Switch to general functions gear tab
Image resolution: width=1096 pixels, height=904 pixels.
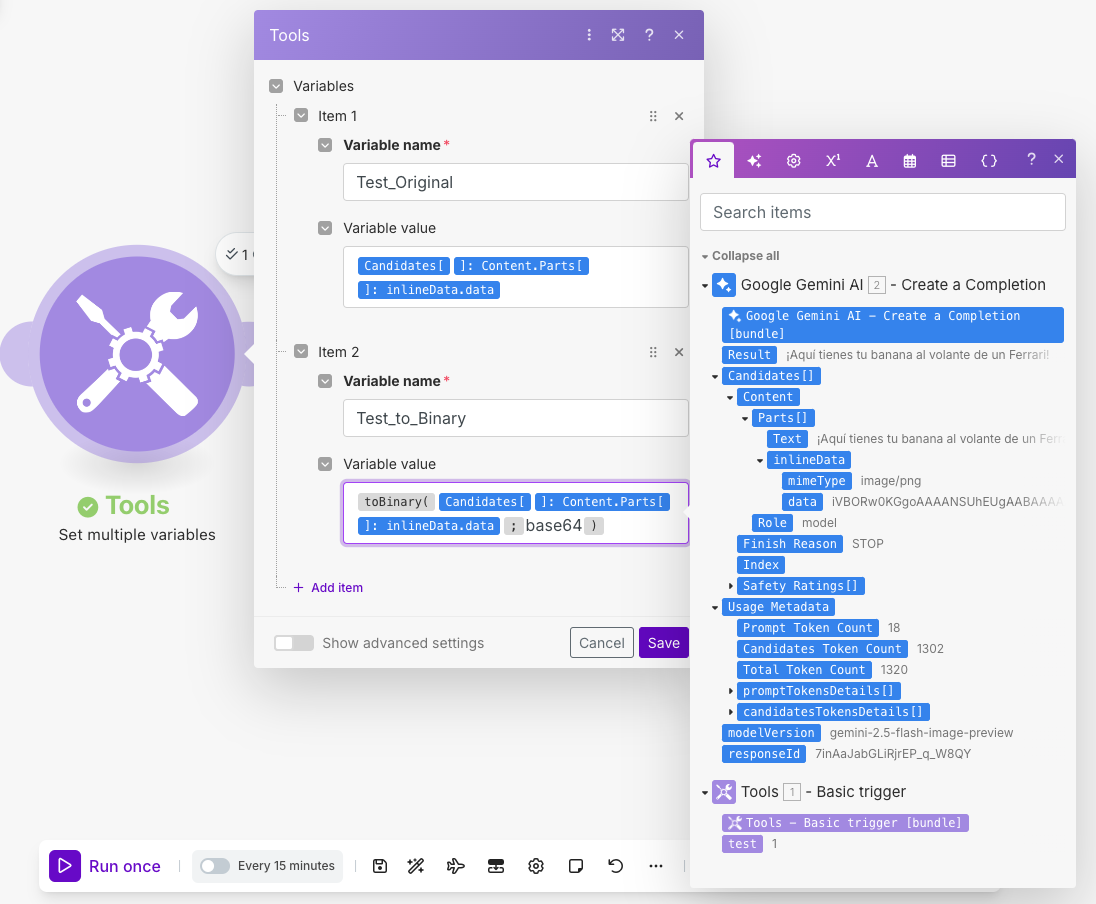(793, 161)
